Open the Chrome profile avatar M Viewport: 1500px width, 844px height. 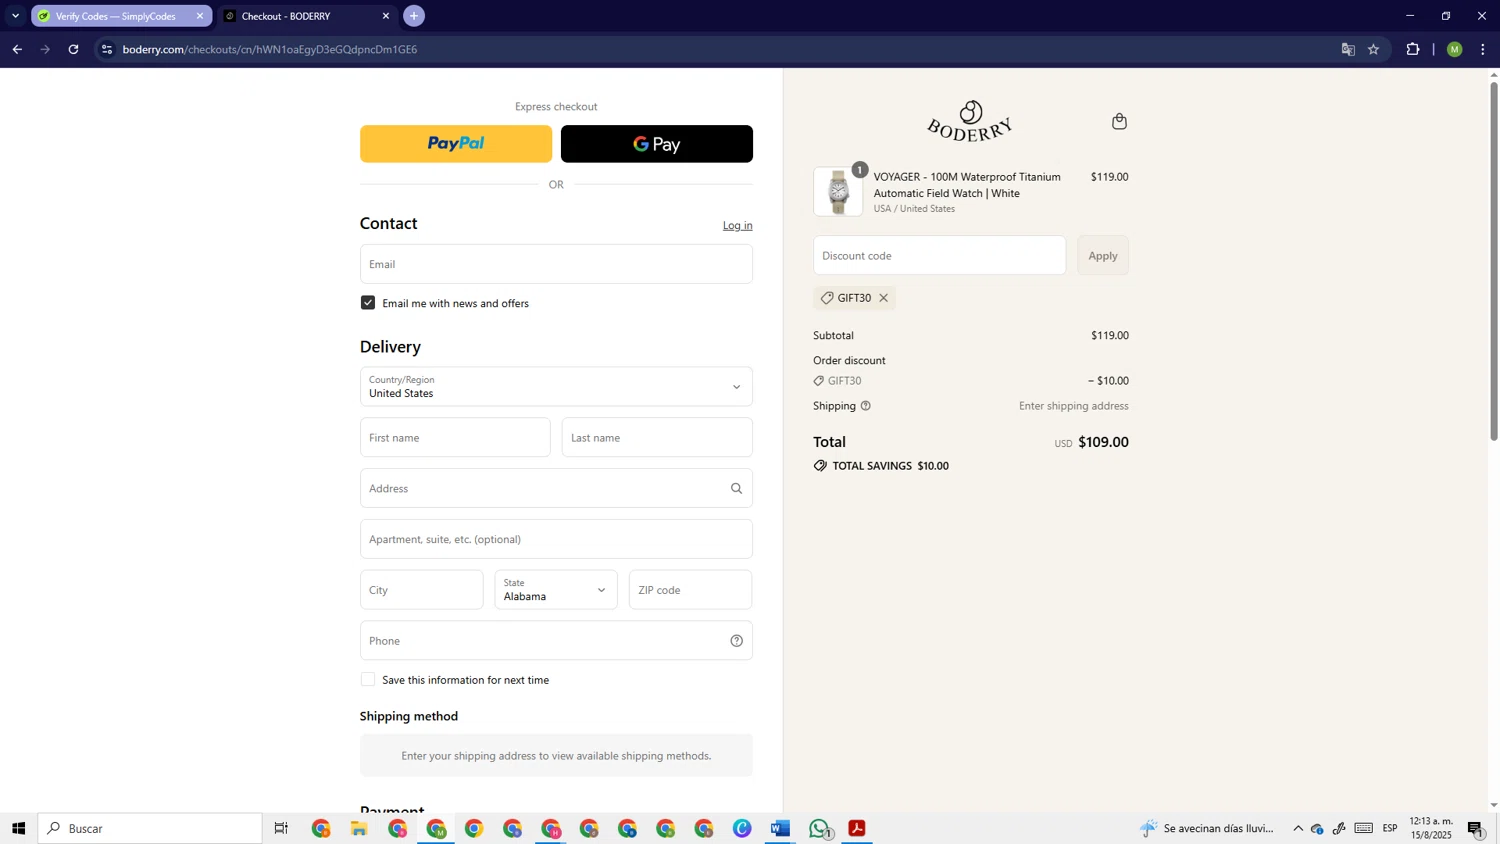1455,49
